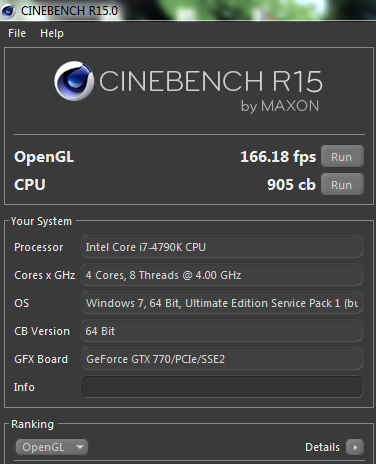Image resolution: width=376 pixels, height=464 pixels.
Task: Select the Processor field showing i7-4790K
Action: pos(222,247)
